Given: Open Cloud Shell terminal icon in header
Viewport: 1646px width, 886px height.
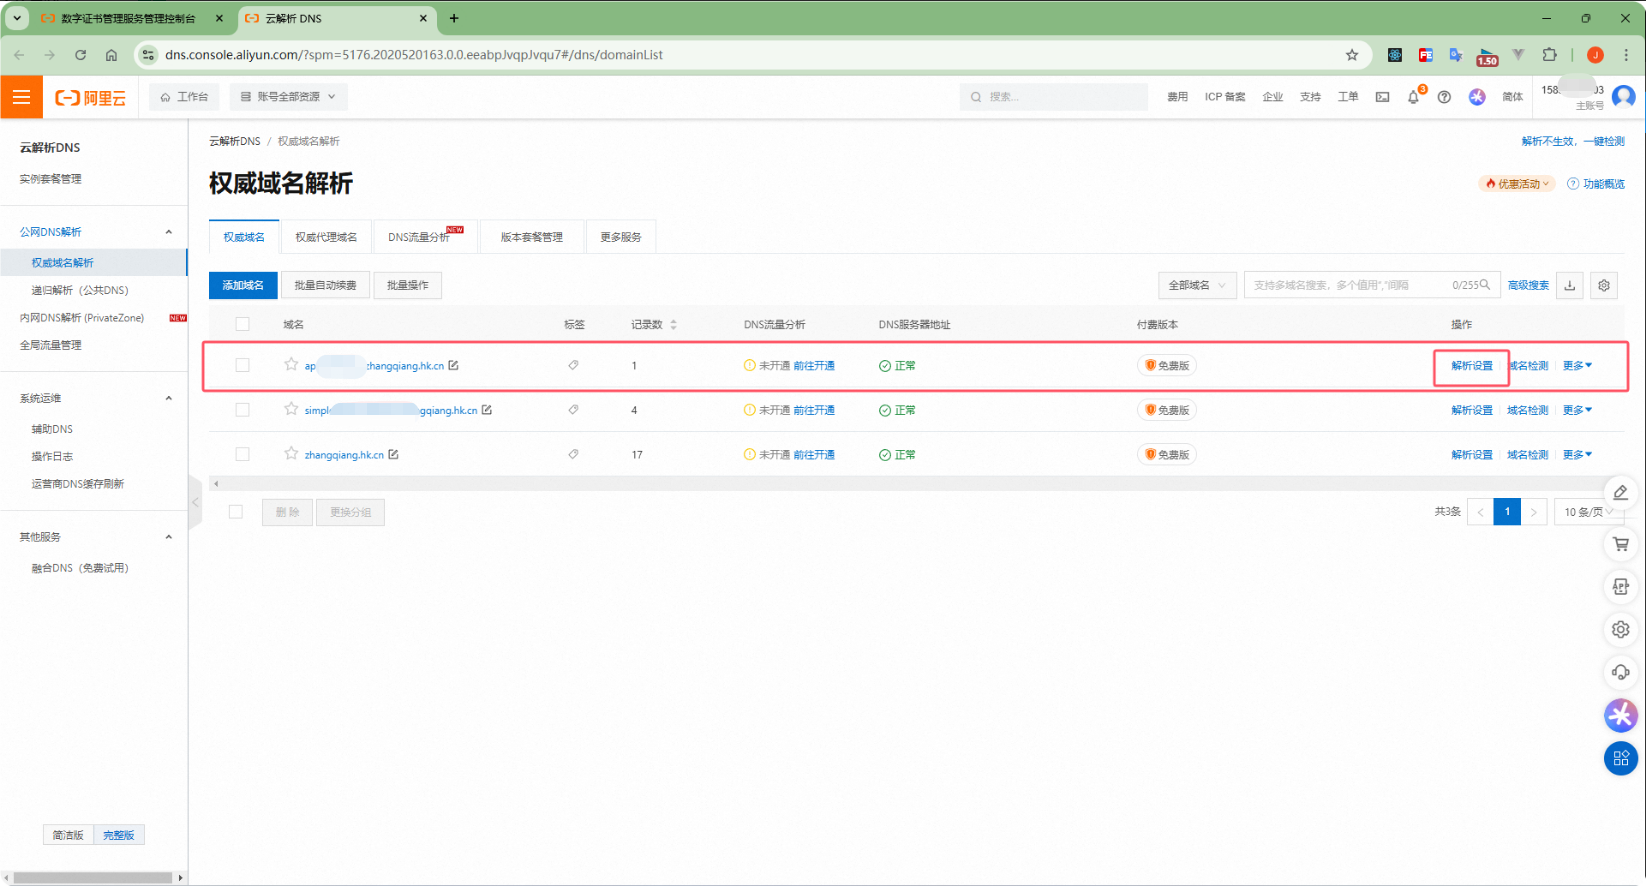Looking at the screenshot, I should click(1382, 97).
